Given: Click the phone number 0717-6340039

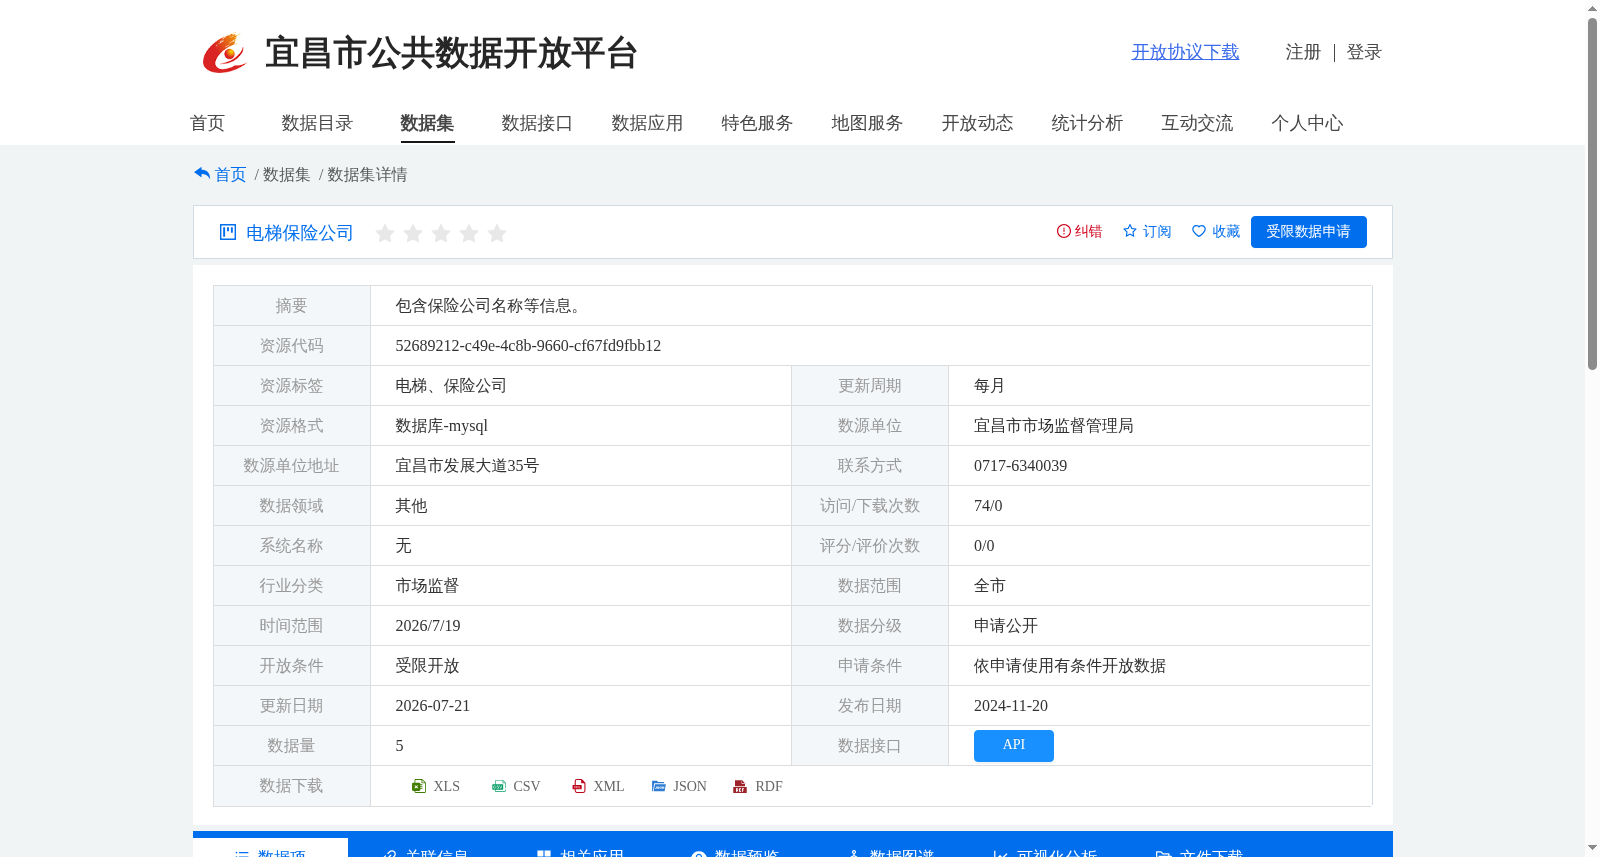Looking at the screenshot, I should 1020,466.
